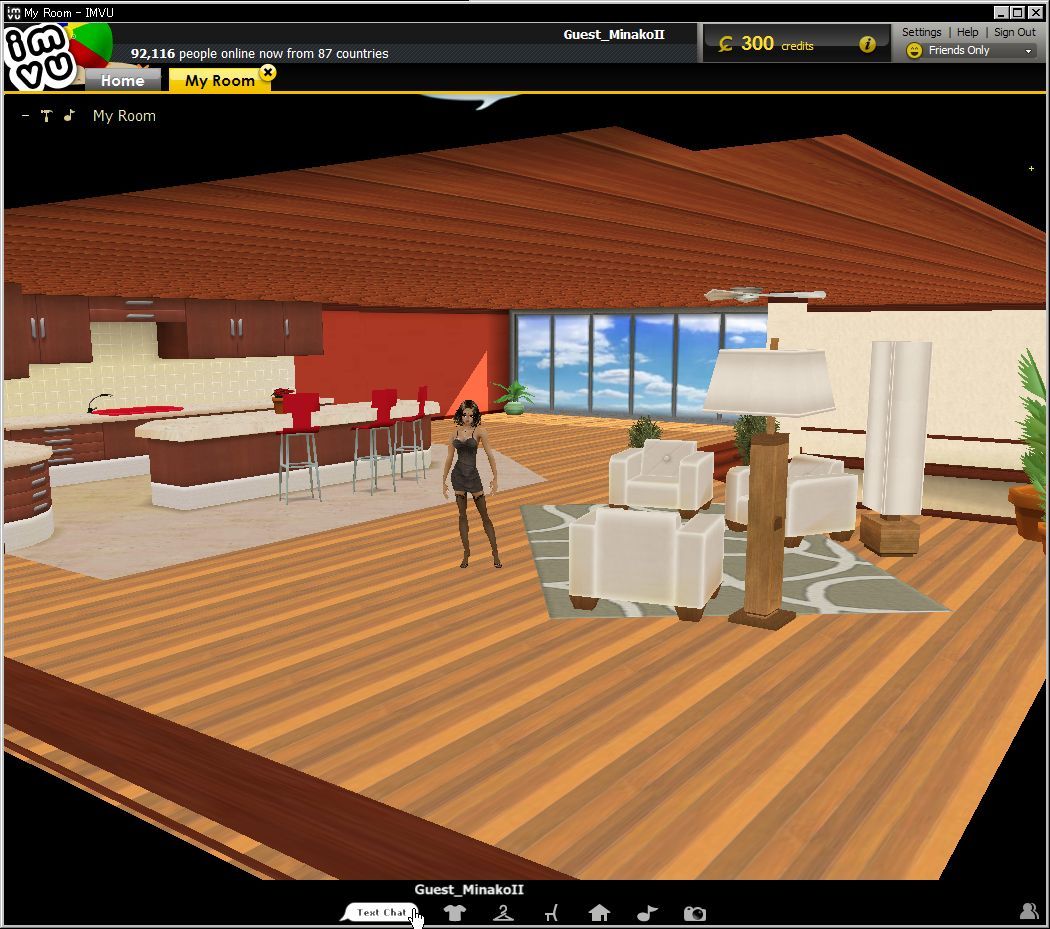Click the people online count text
Viewport: 1050px width, 929px height.
pos(259,54)
